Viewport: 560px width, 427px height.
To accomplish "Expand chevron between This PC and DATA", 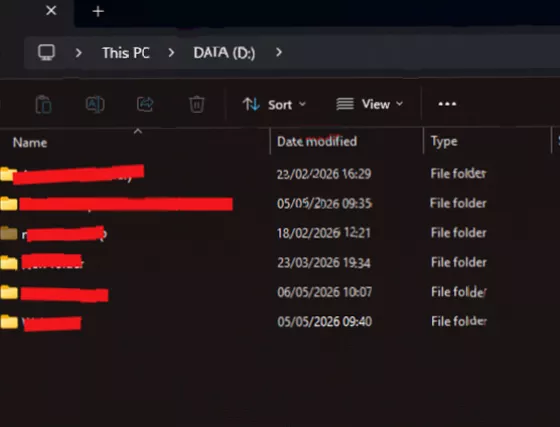I will (171, 53).
